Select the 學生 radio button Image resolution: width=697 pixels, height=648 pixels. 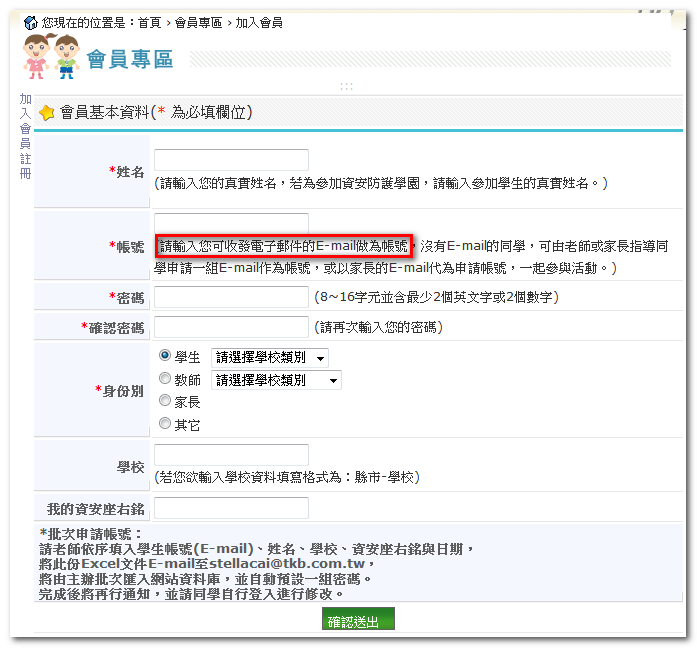(165, 357)
